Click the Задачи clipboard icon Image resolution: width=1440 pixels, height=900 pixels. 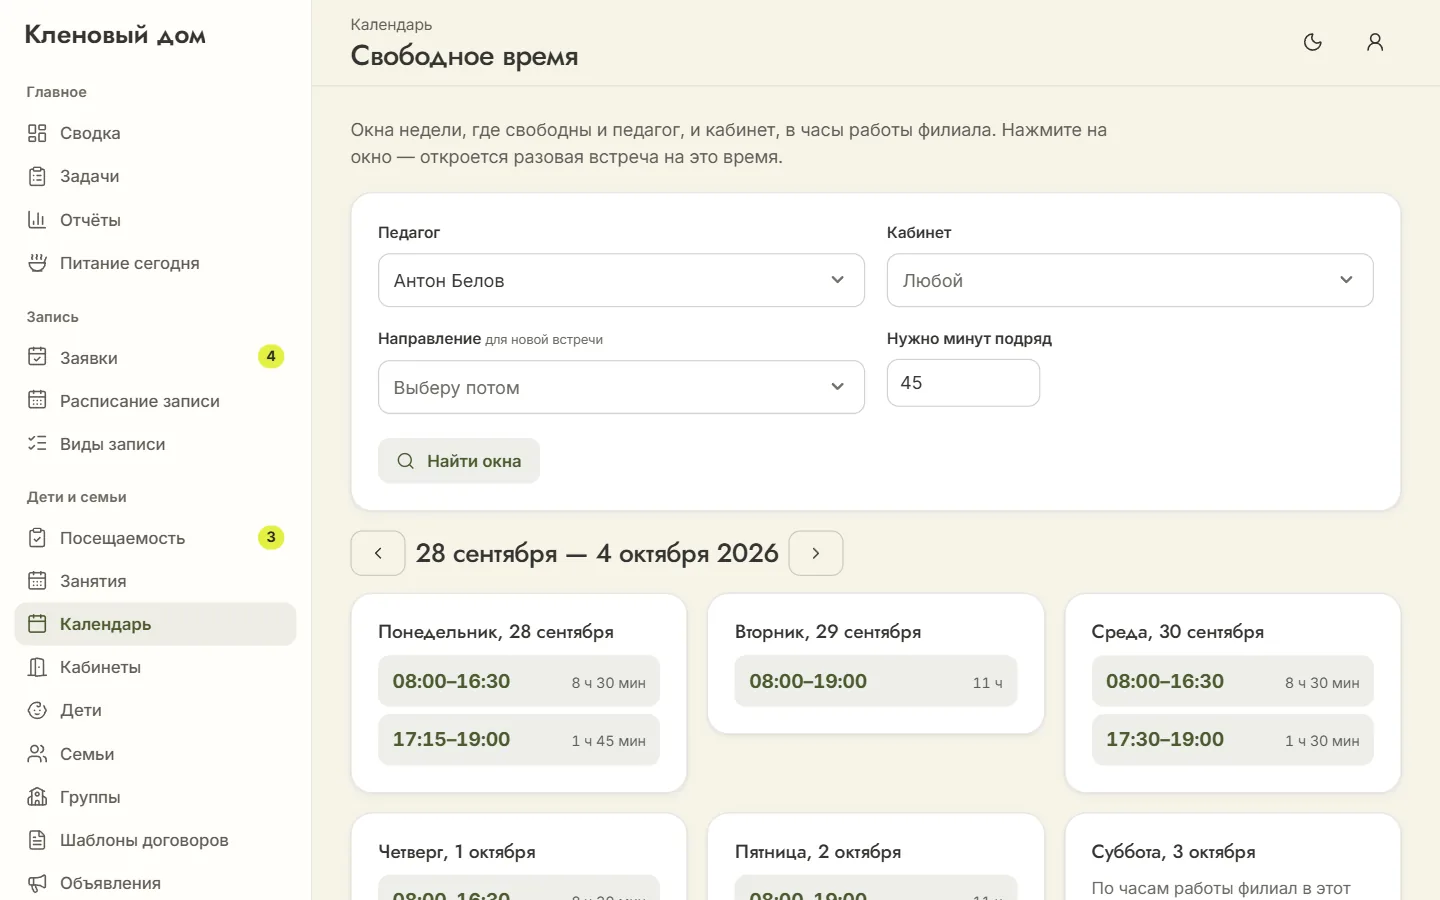37,176
